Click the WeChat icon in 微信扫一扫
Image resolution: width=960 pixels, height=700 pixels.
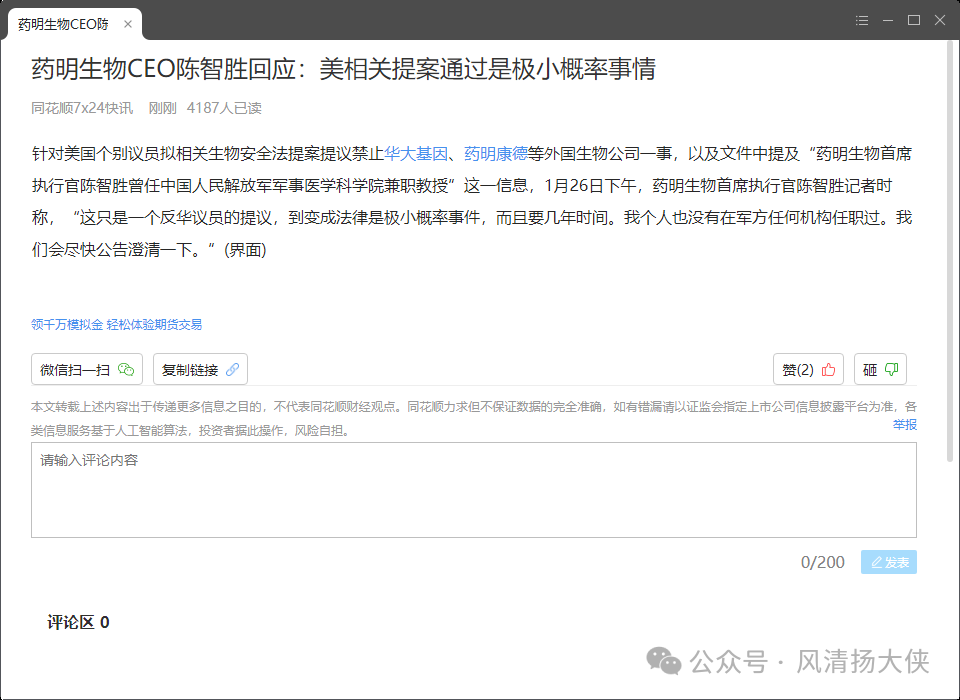126,370
